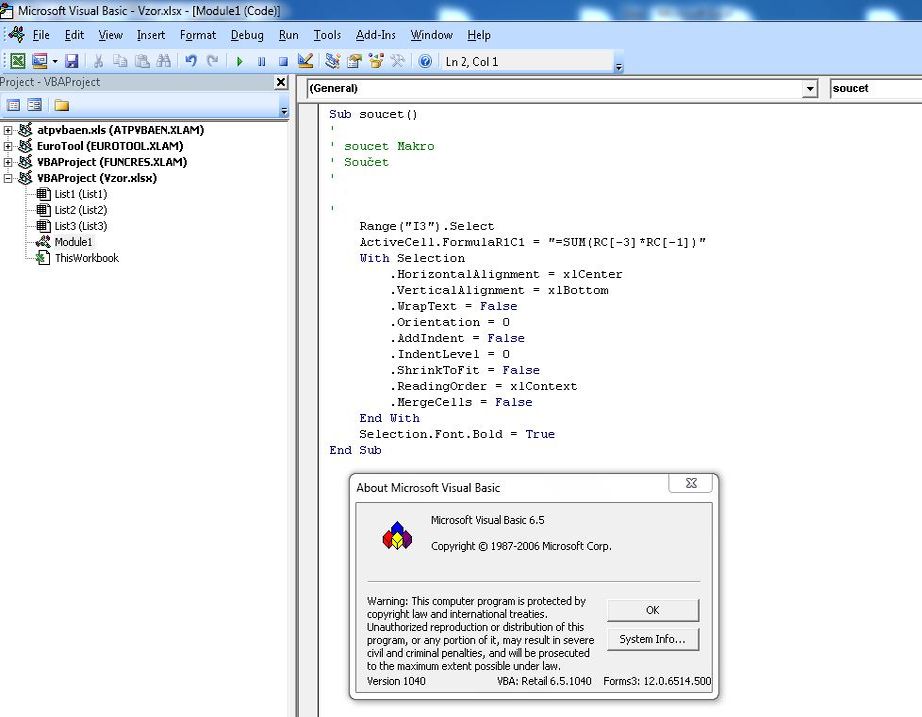This screenshot has height=717, width=922.
Task: Click the Reset (stop) toolbar icon
Action: [x=283, y=61]
